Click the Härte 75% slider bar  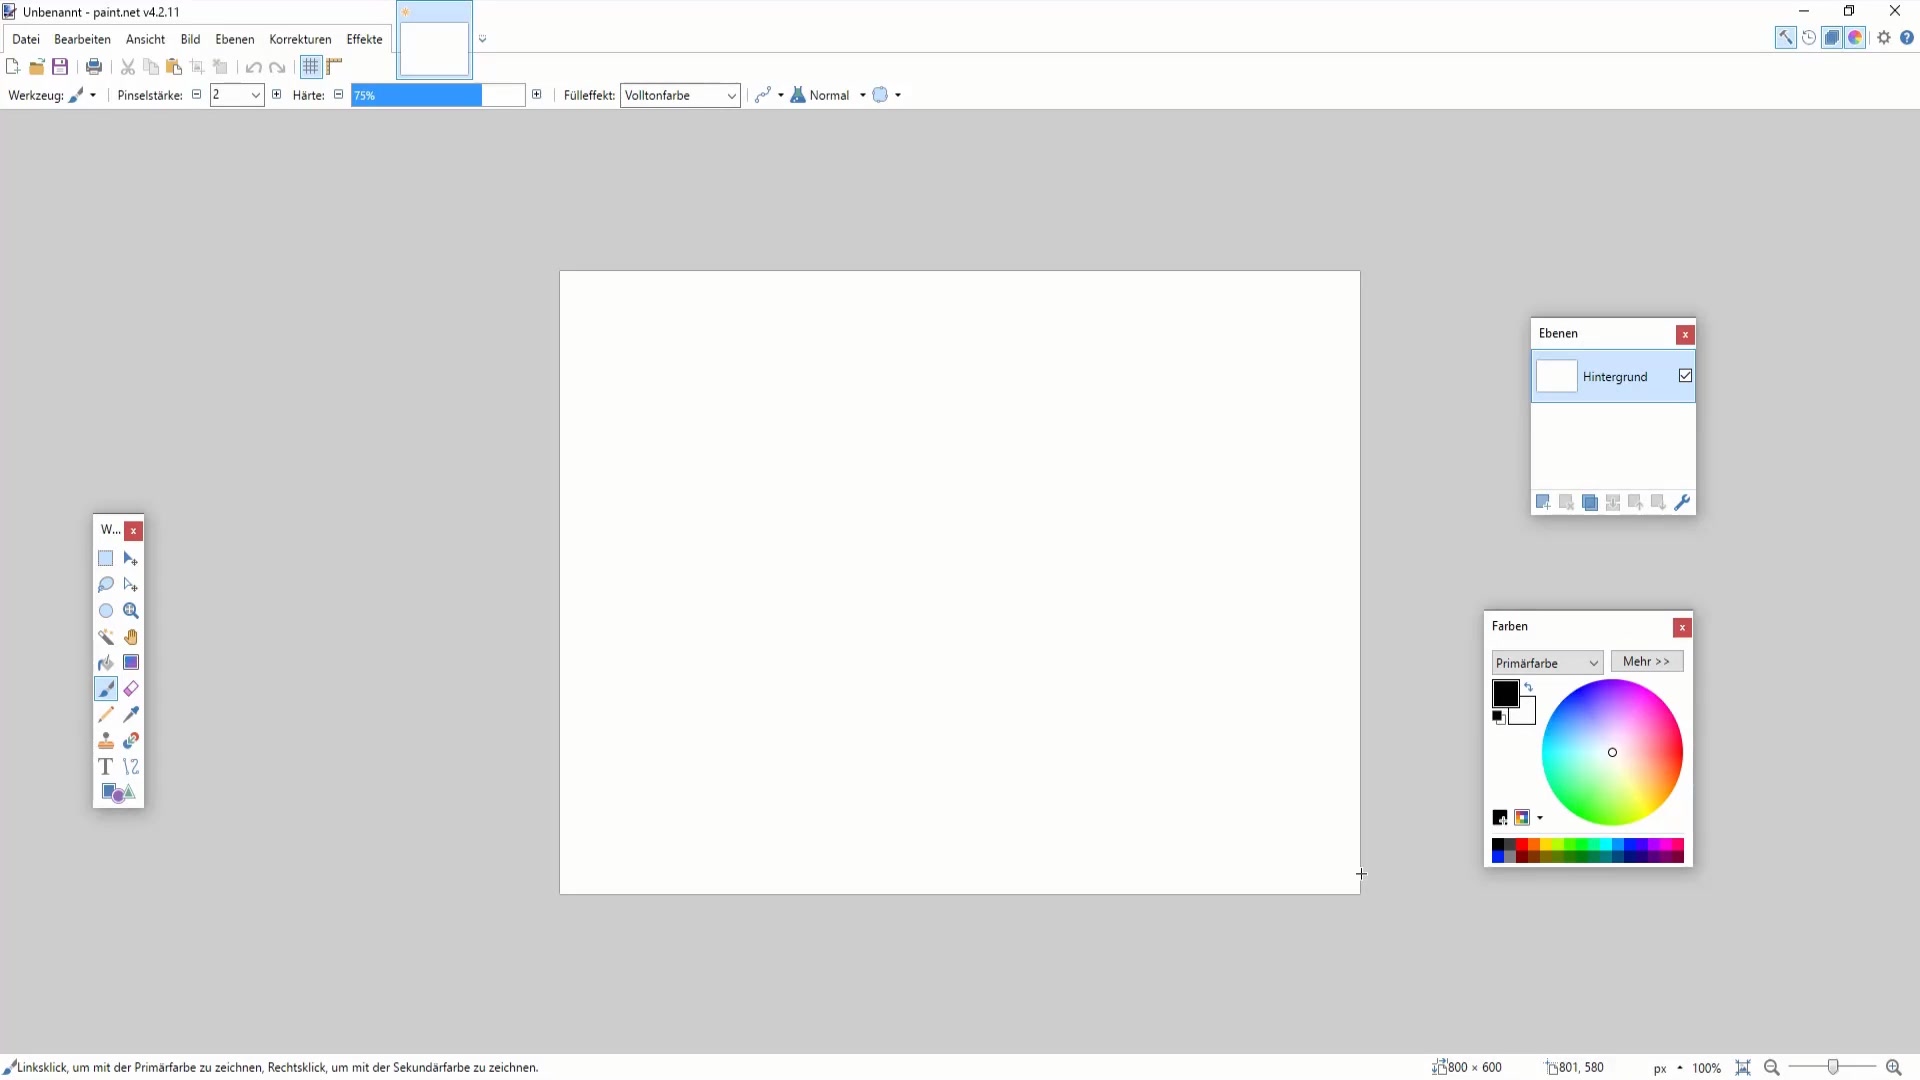[x=437, y=95]
